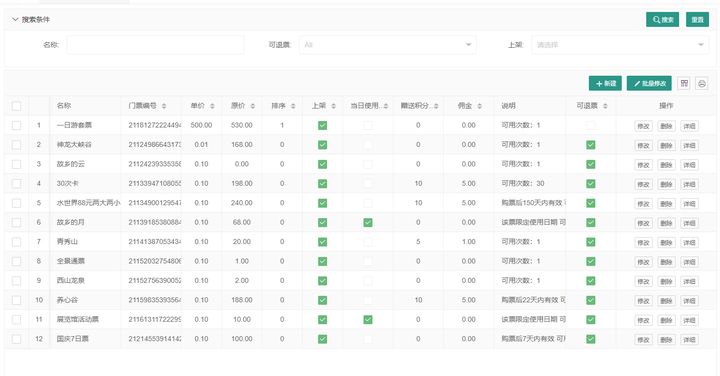Image resolution: width=720 pixels, height=376 pixels.
Task: Sort table by 上架 header arrows
Action: point(333,106)
